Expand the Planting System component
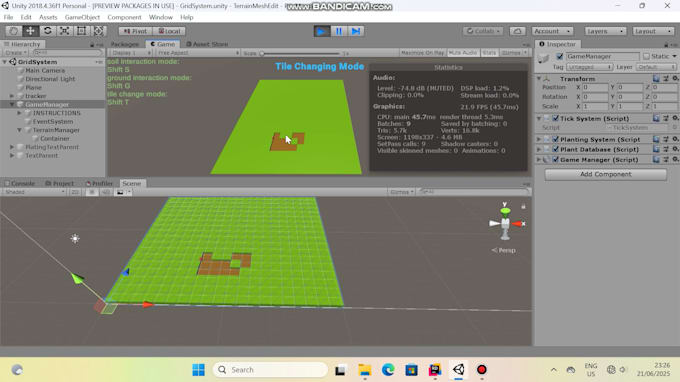 click(539, 139)
